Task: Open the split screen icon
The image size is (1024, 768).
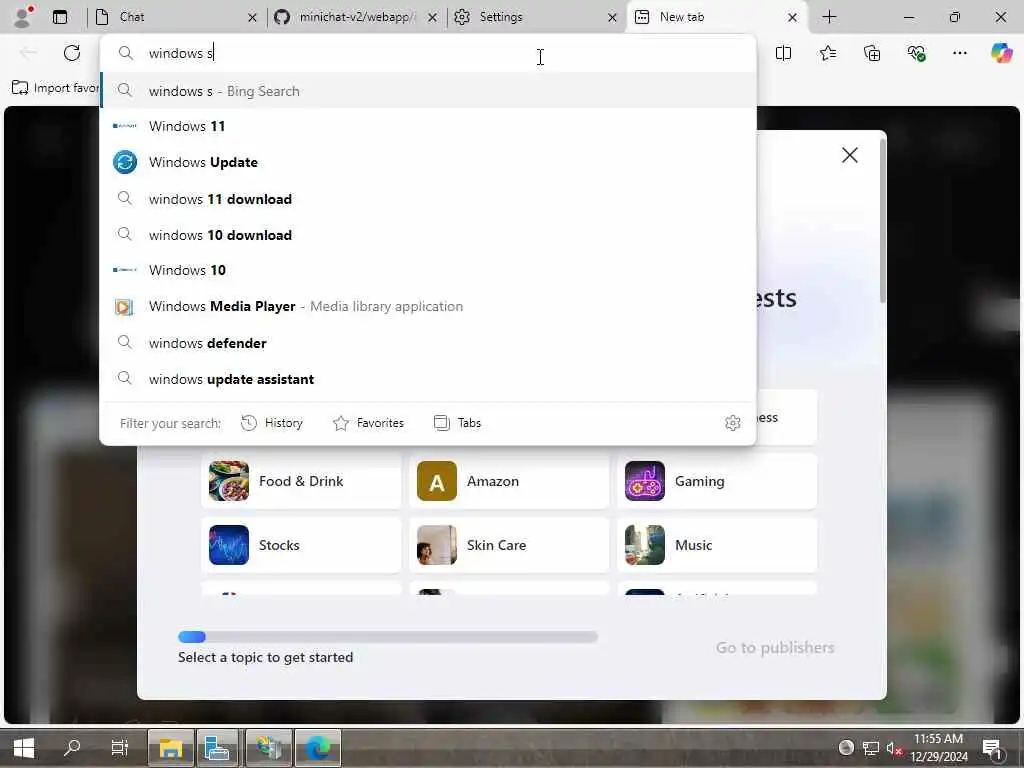Action: click(x=783, y=53)
